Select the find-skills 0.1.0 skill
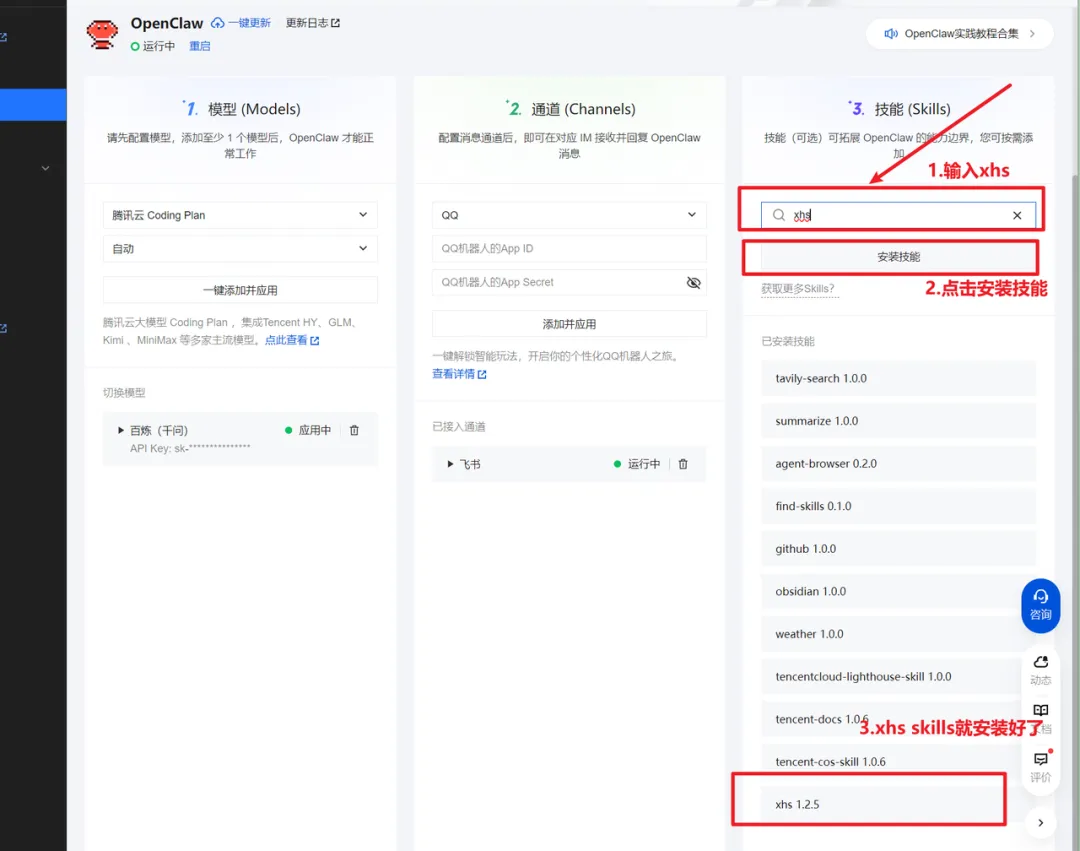This screenshot has height=851, width=1080. tap(898, 506)
